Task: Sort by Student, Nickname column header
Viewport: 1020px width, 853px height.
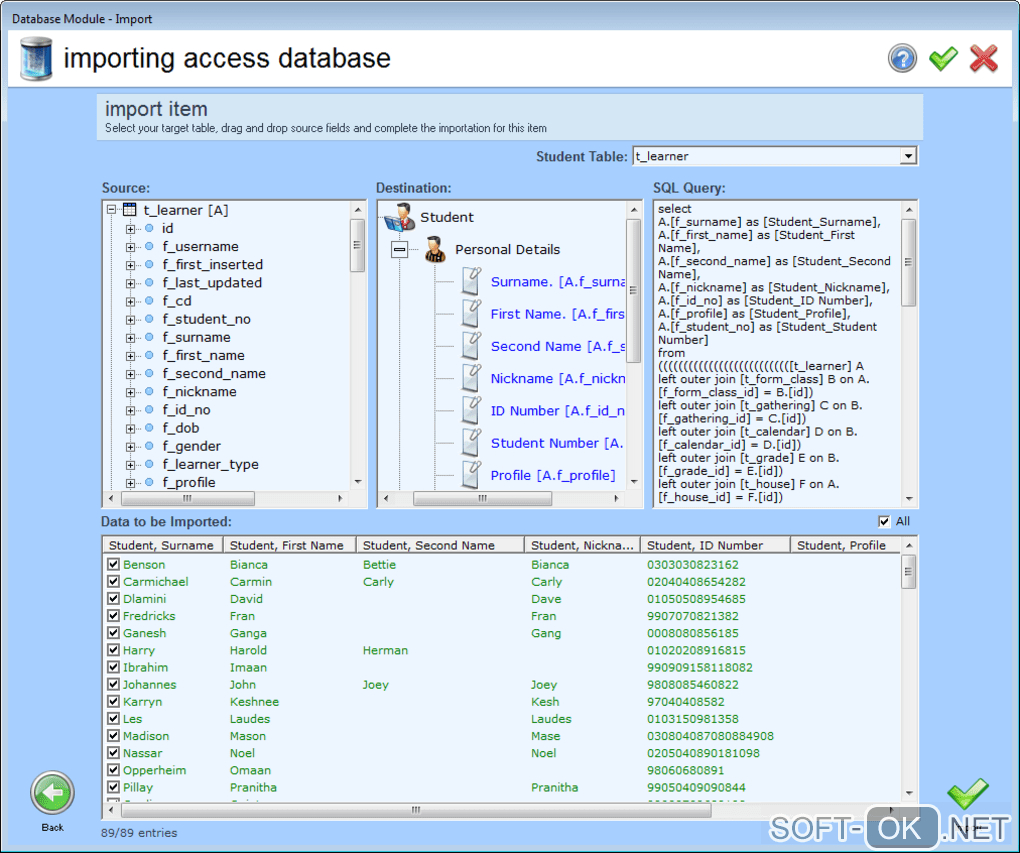Action: (x=582, y=545)
